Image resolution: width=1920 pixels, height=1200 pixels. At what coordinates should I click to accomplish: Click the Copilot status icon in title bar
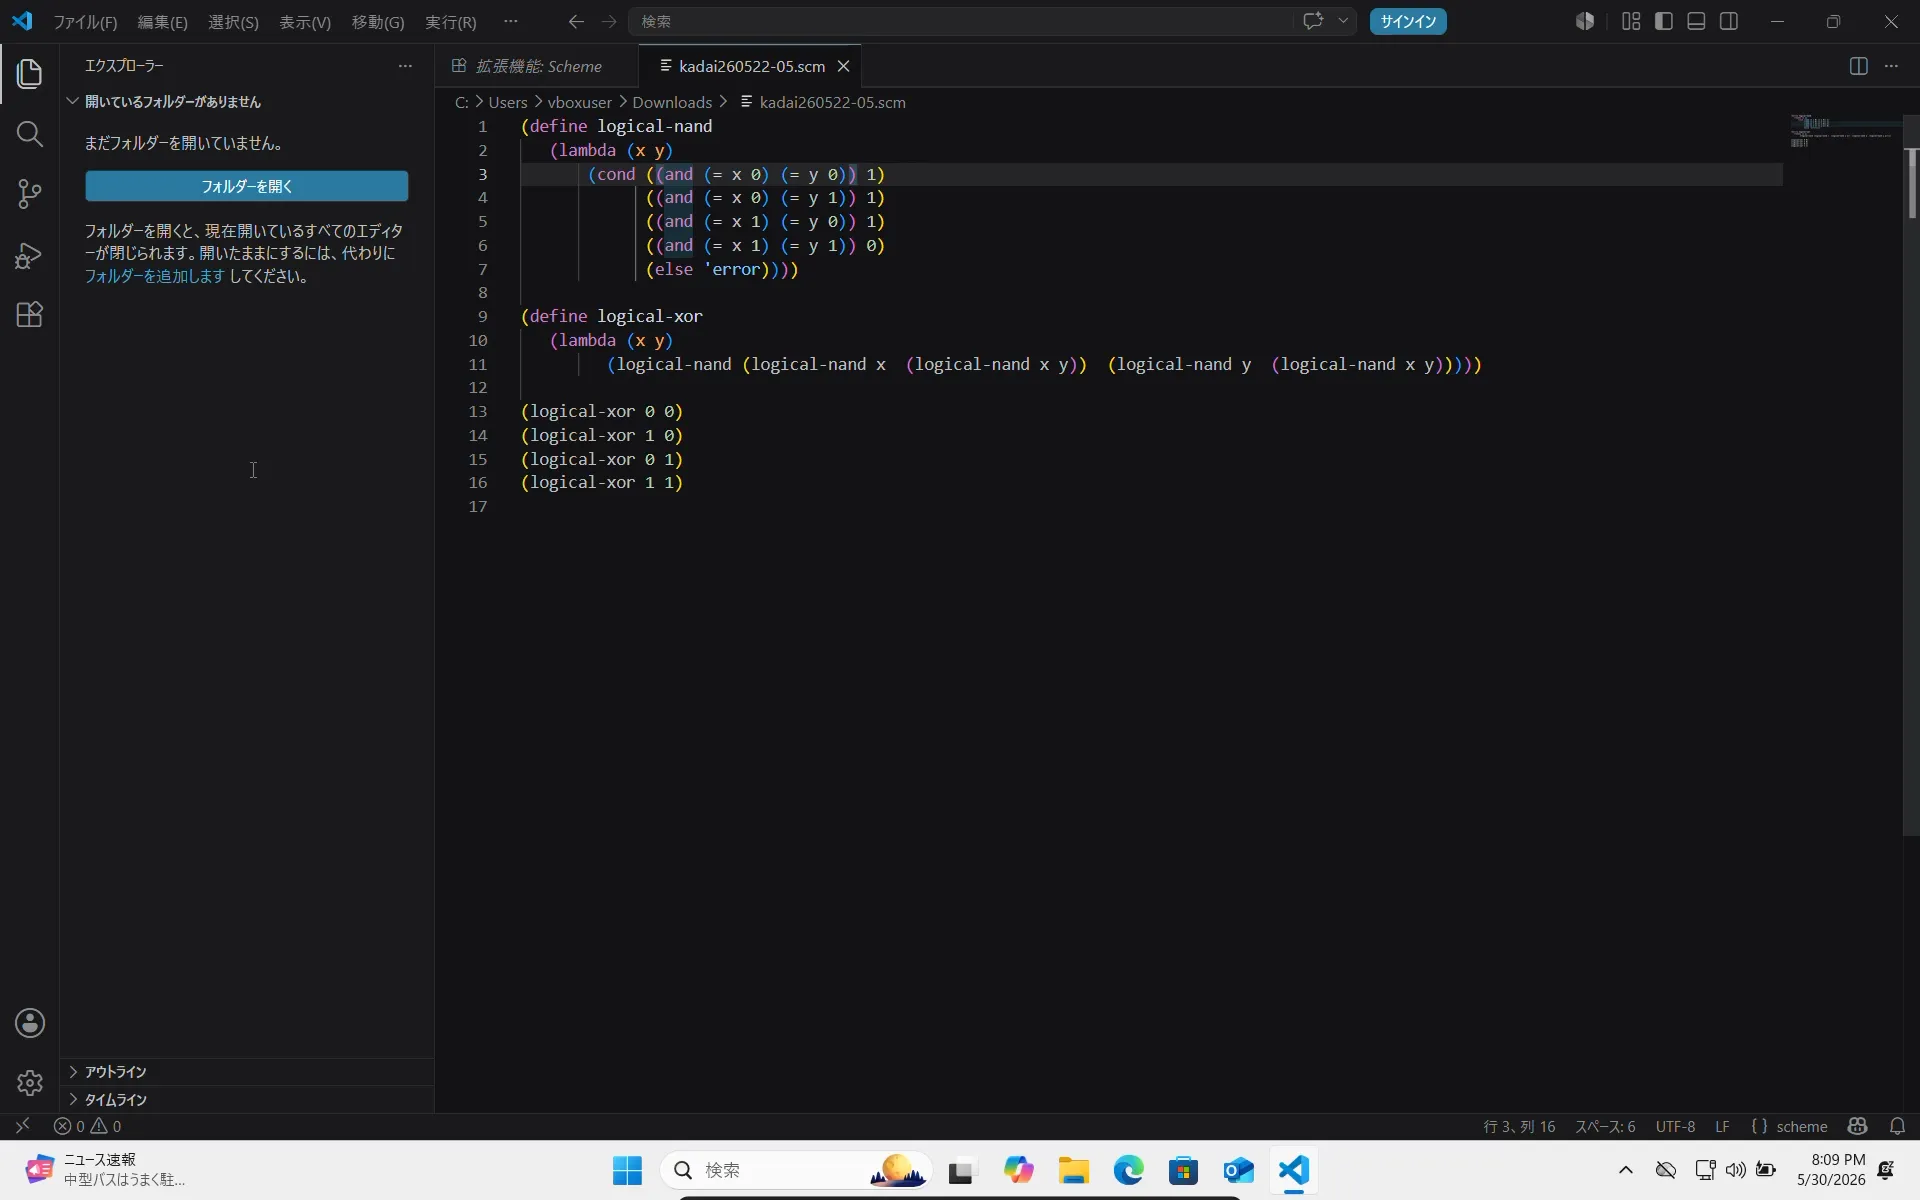coord(1585,21)
